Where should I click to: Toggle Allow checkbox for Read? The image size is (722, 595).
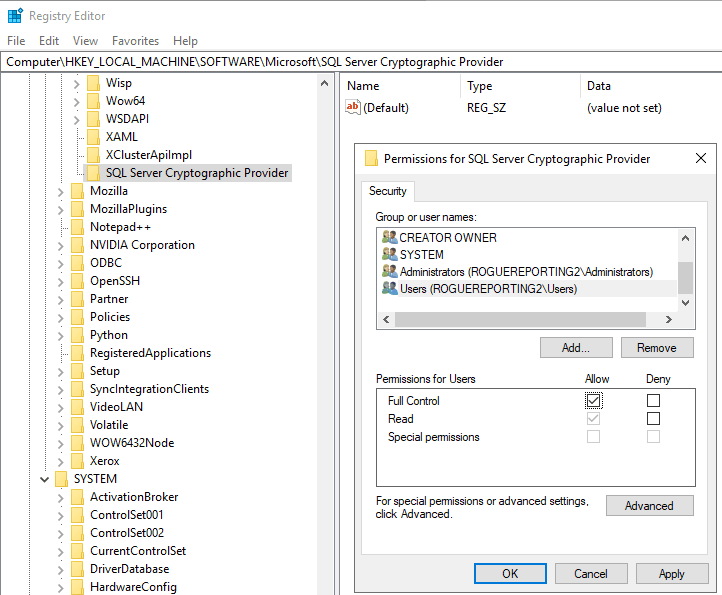coord(594,419)
